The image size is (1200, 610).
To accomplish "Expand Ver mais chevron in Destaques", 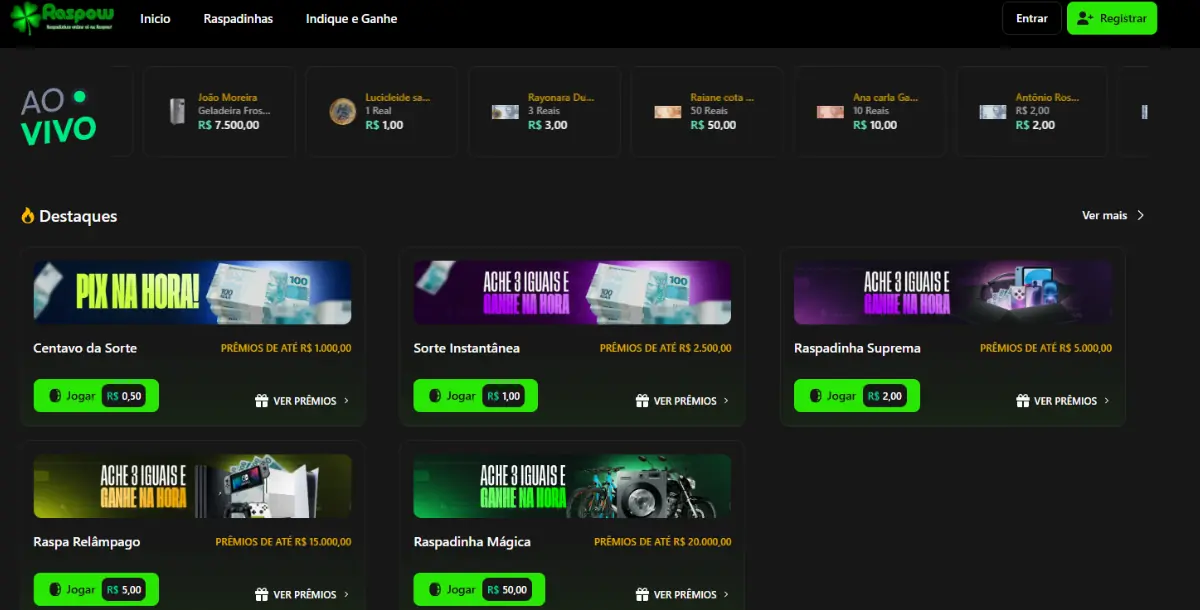I will (x=1140, y=216).
